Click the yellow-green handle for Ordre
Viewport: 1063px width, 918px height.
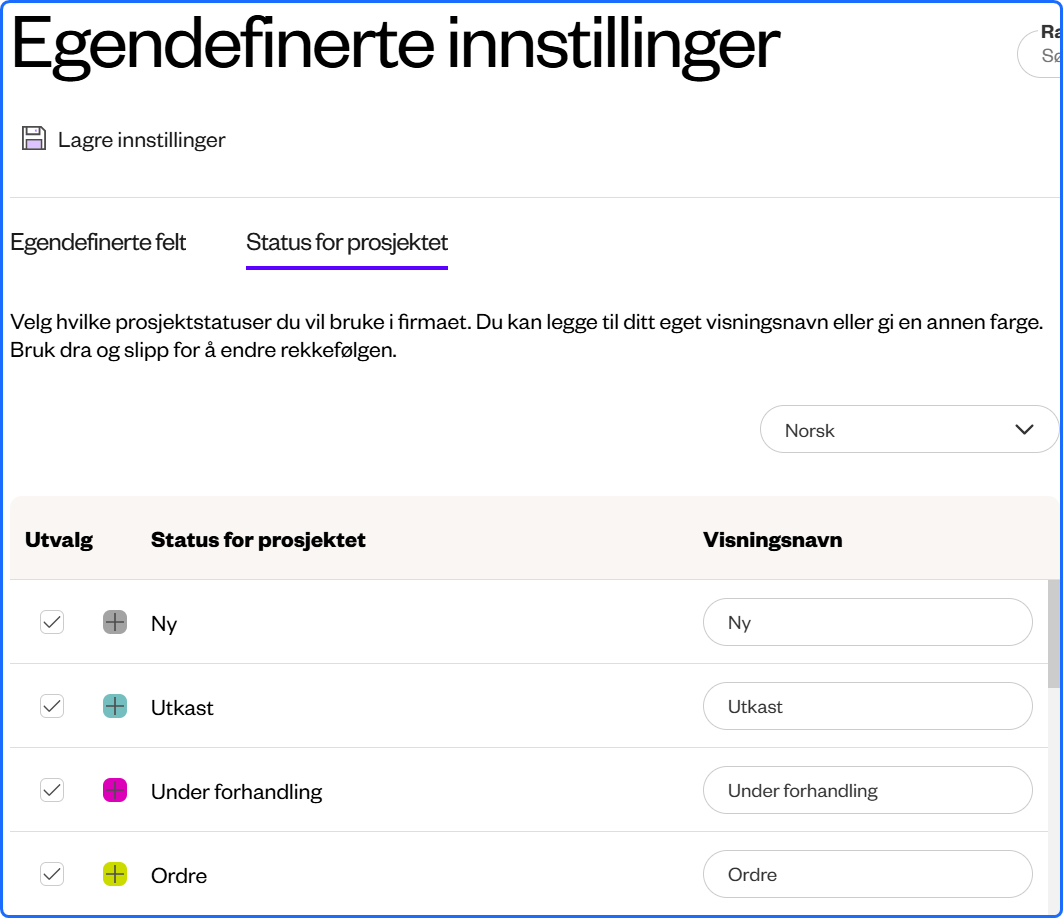coord(115,874)
